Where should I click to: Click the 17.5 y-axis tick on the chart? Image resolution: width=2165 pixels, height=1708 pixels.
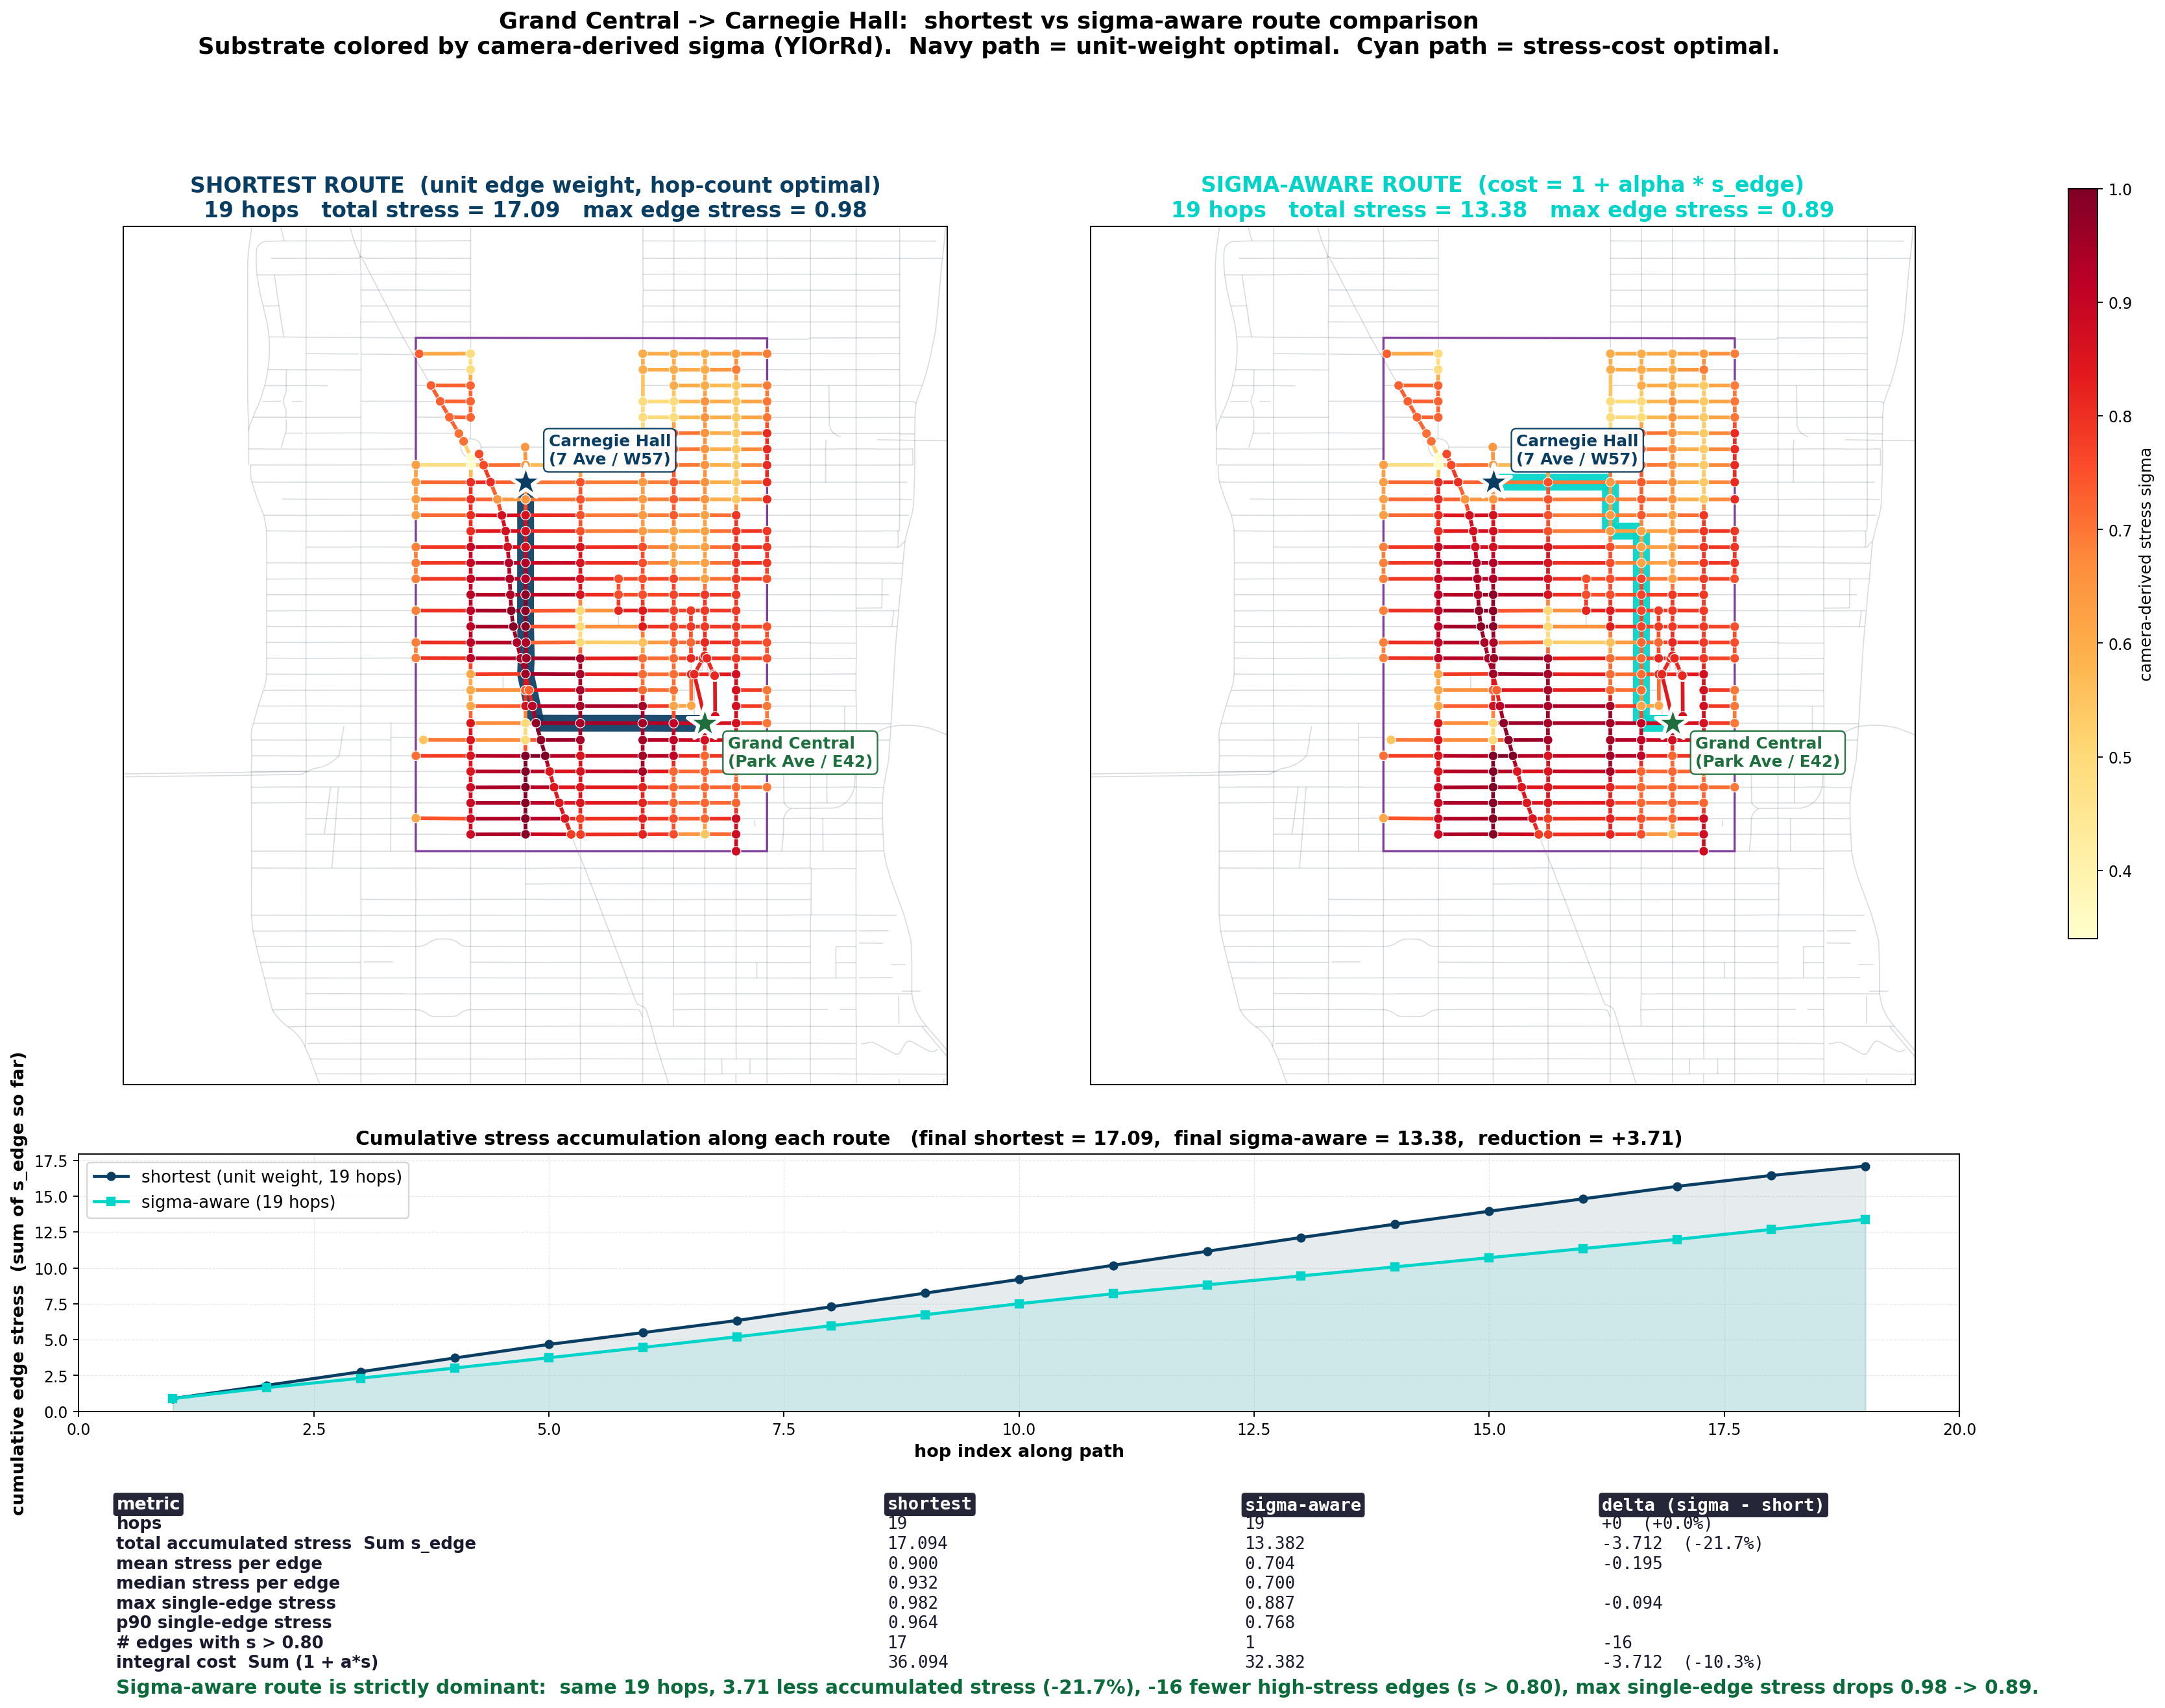tap(50, 1161)
